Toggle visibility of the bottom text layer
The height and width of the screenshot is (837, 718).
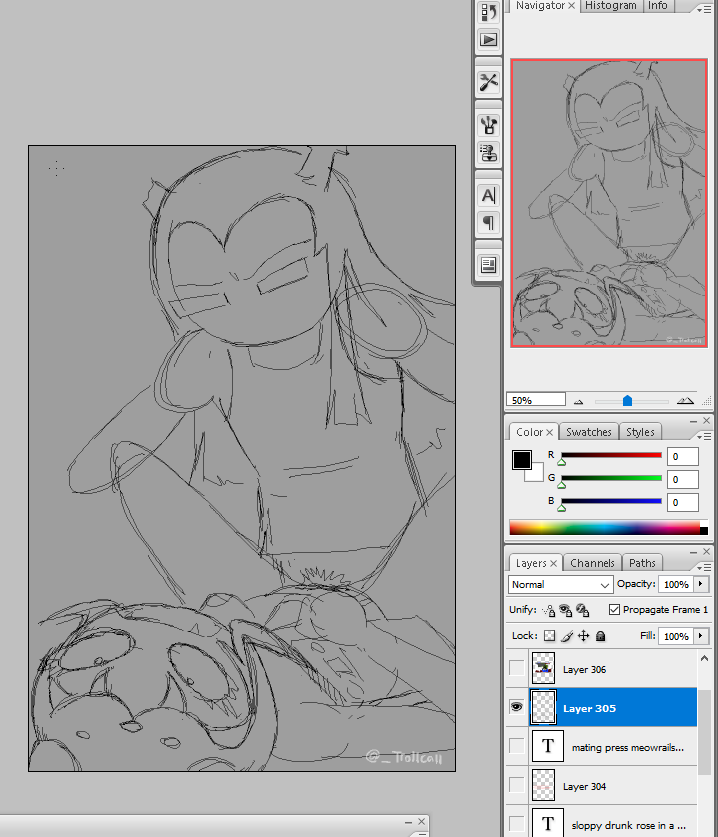[517, 824]
